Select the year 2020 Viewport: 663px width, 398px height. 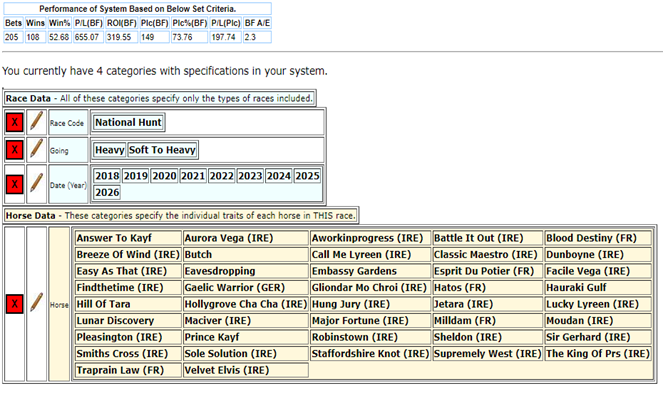tap(164, 176)
